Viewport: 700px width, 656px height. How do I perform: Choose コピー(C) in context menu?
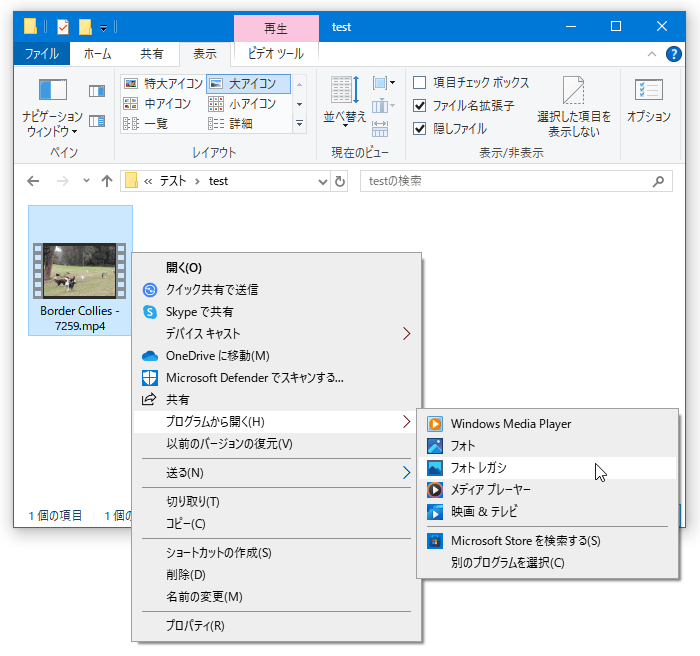click(277, 524)
